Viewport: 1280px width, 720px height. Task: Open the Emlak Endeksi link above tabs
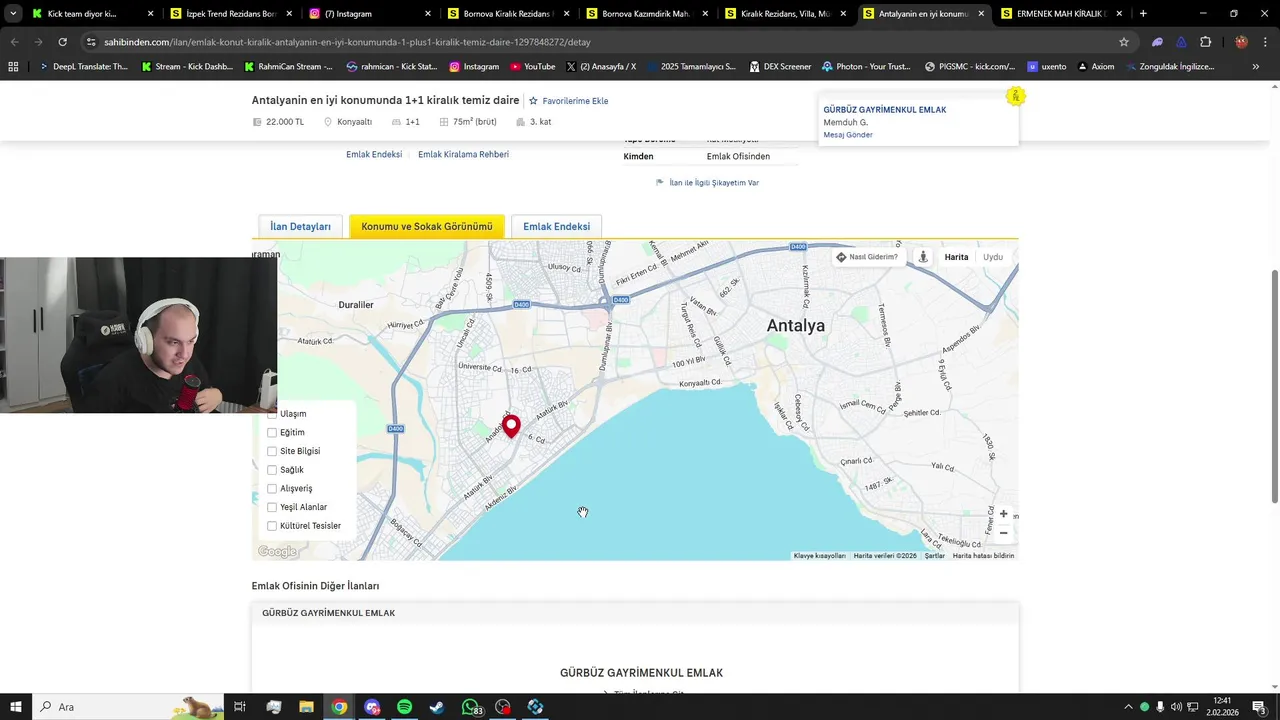point(374,155)
